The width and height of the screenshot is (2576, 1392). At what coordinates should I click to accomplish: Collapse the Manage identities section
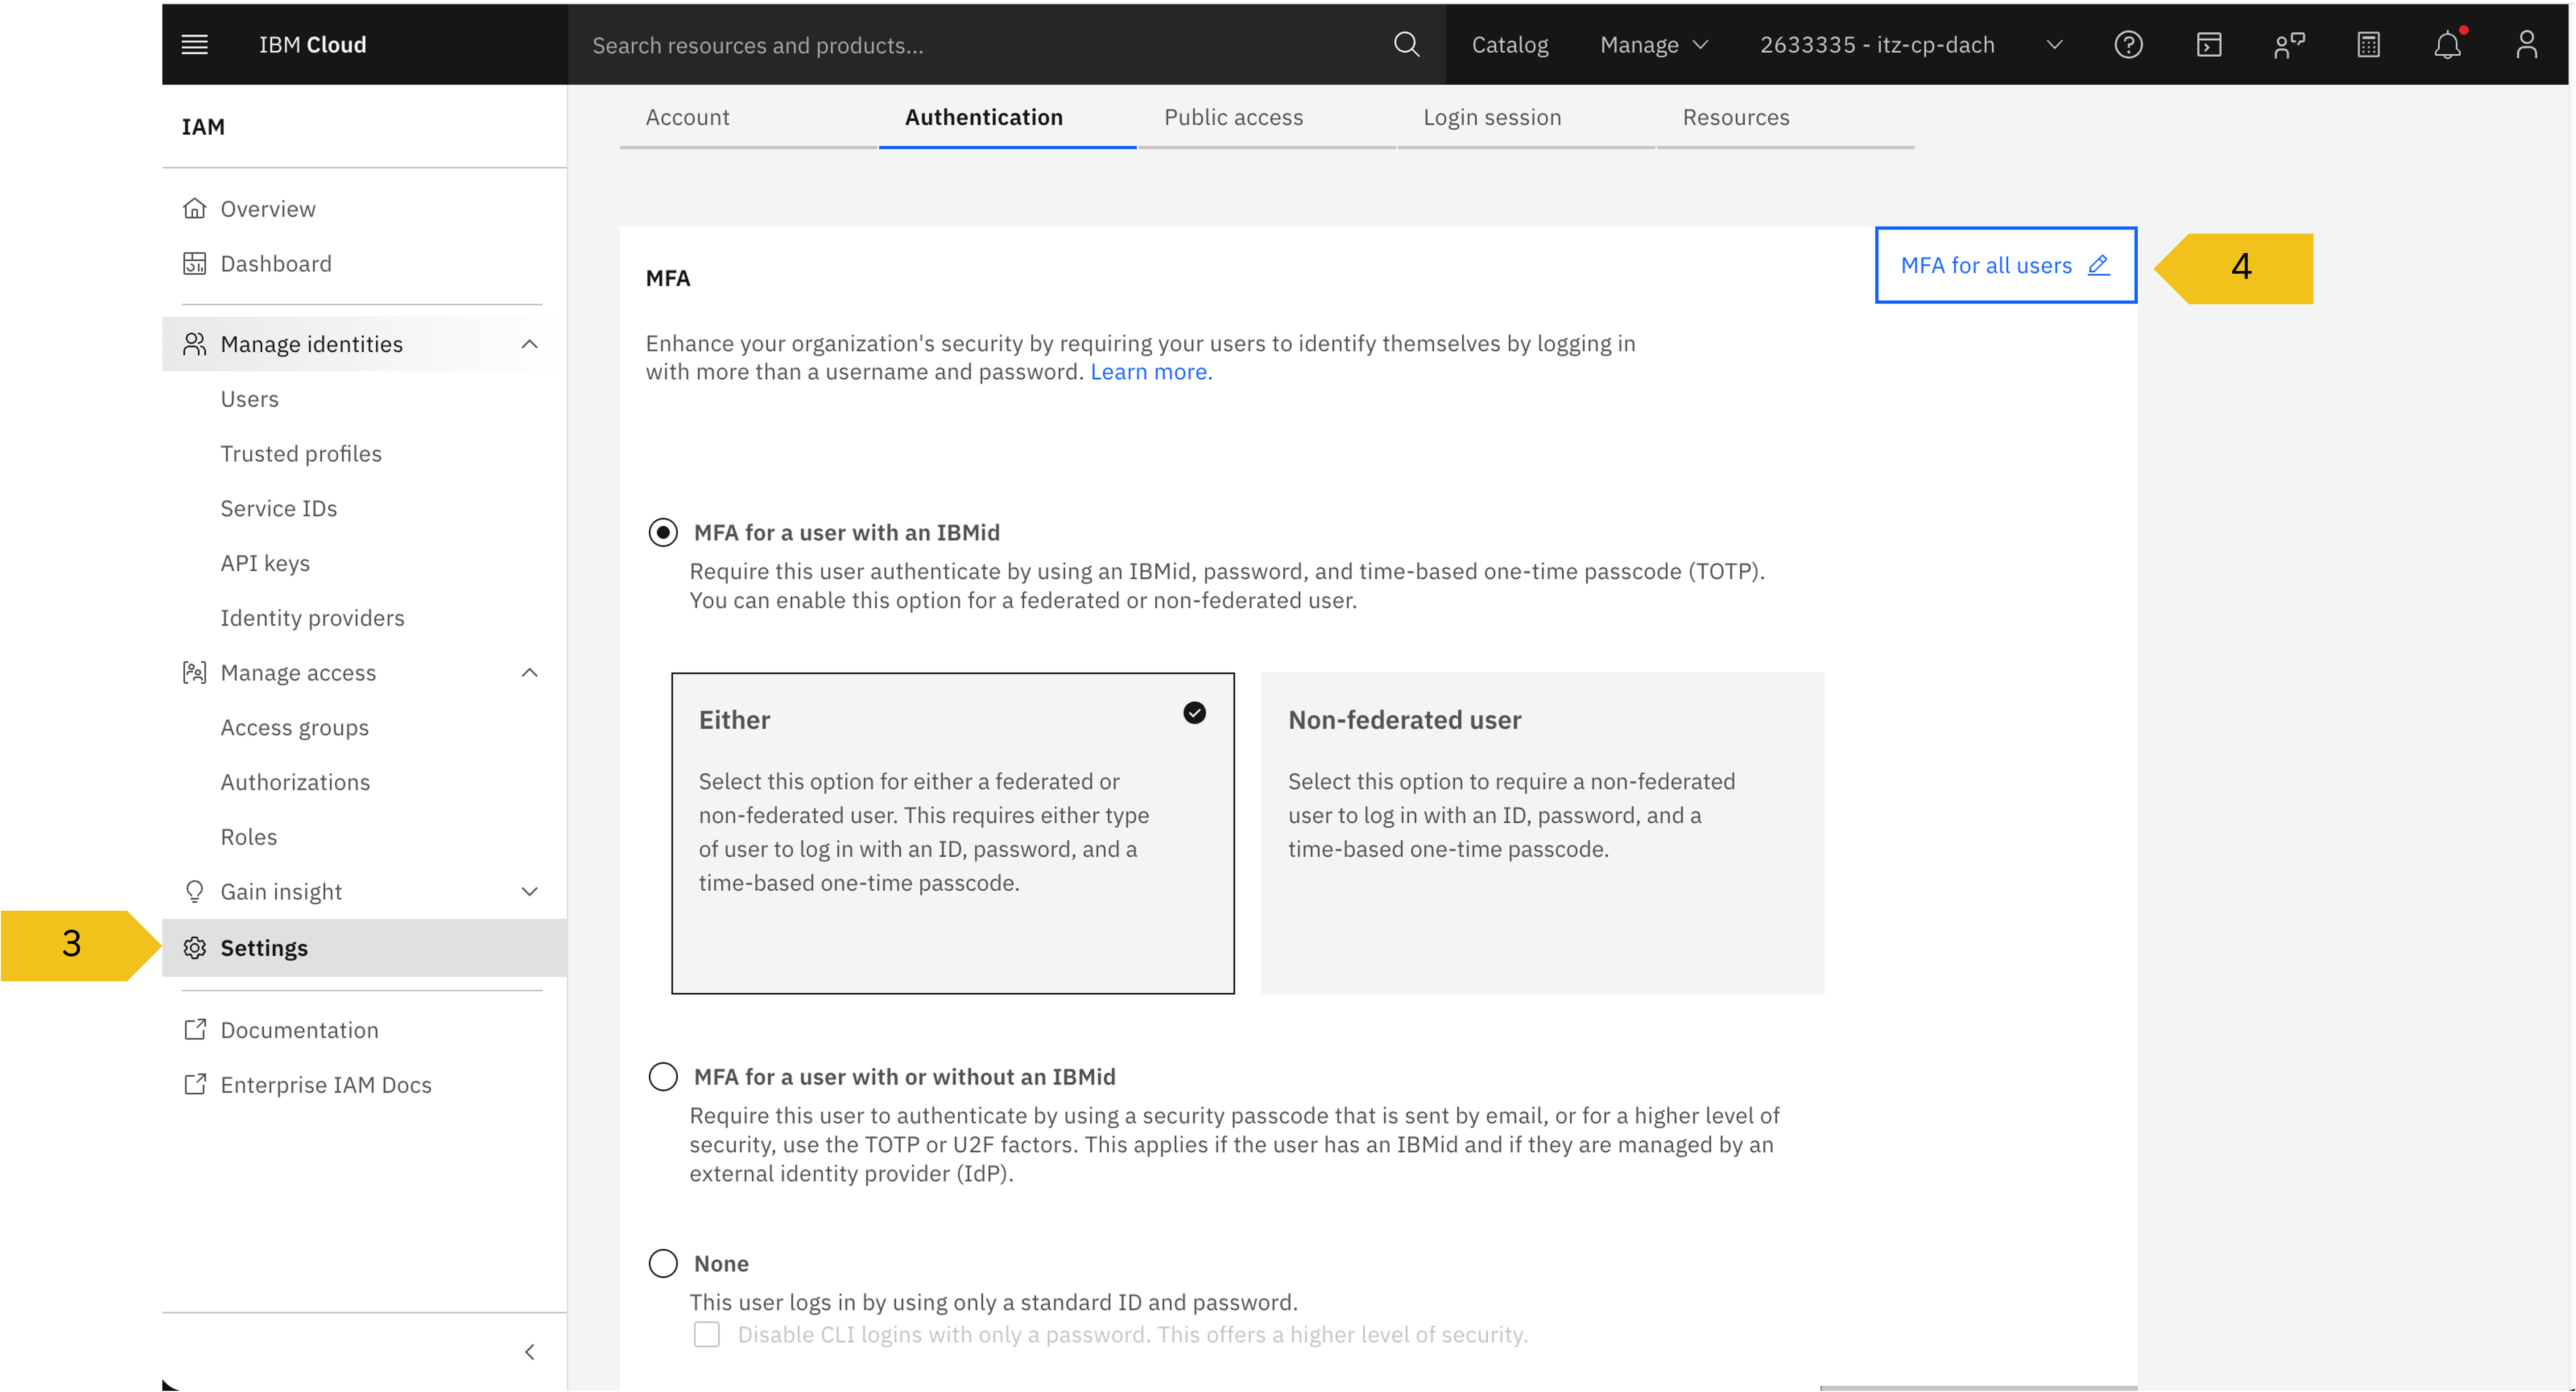pyautogui.click(x=529, y=344)
